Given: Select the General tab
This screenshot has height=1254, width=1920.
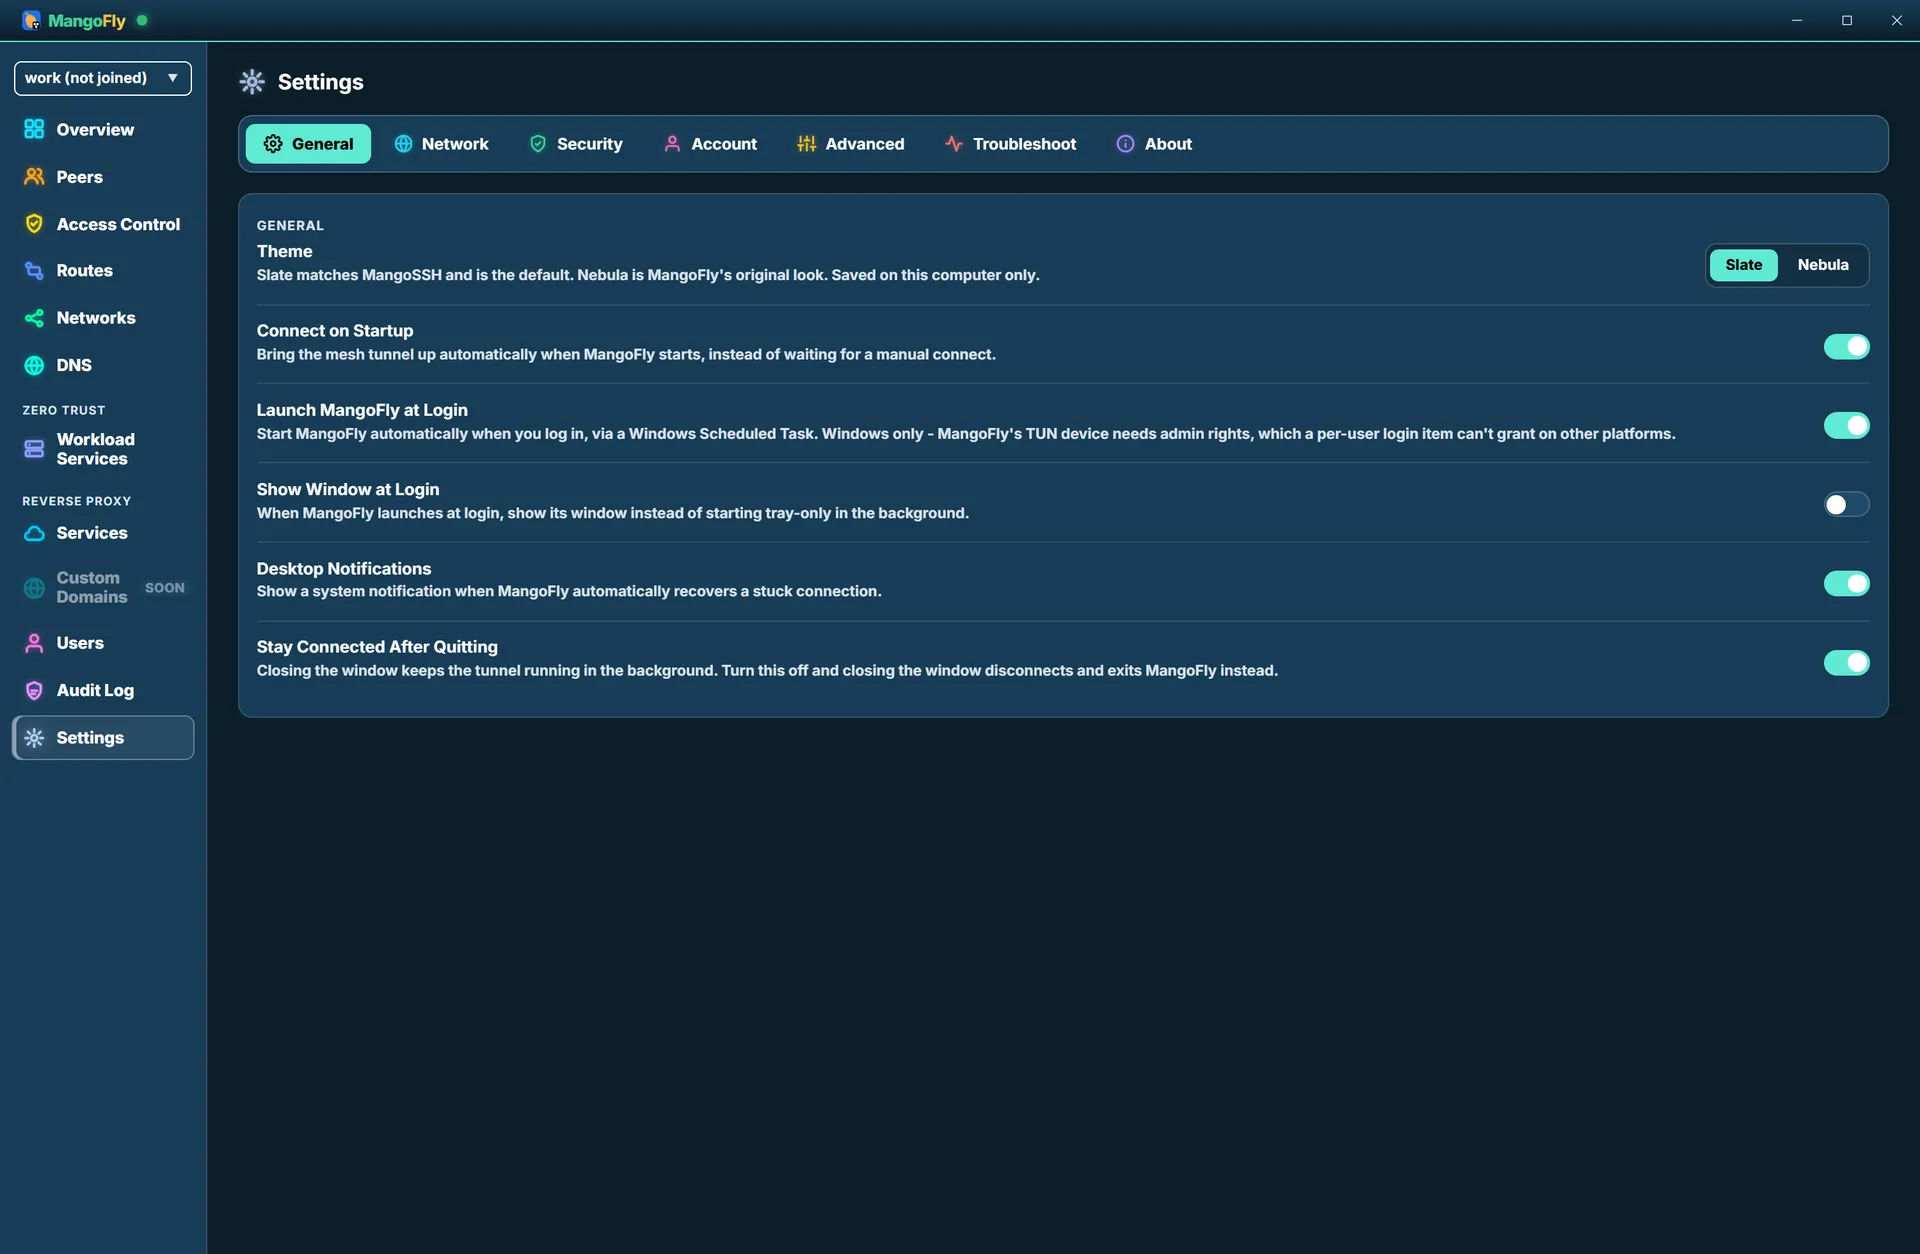Looking at the screenshot, I should pyautogui.click(x=308, y=144).
